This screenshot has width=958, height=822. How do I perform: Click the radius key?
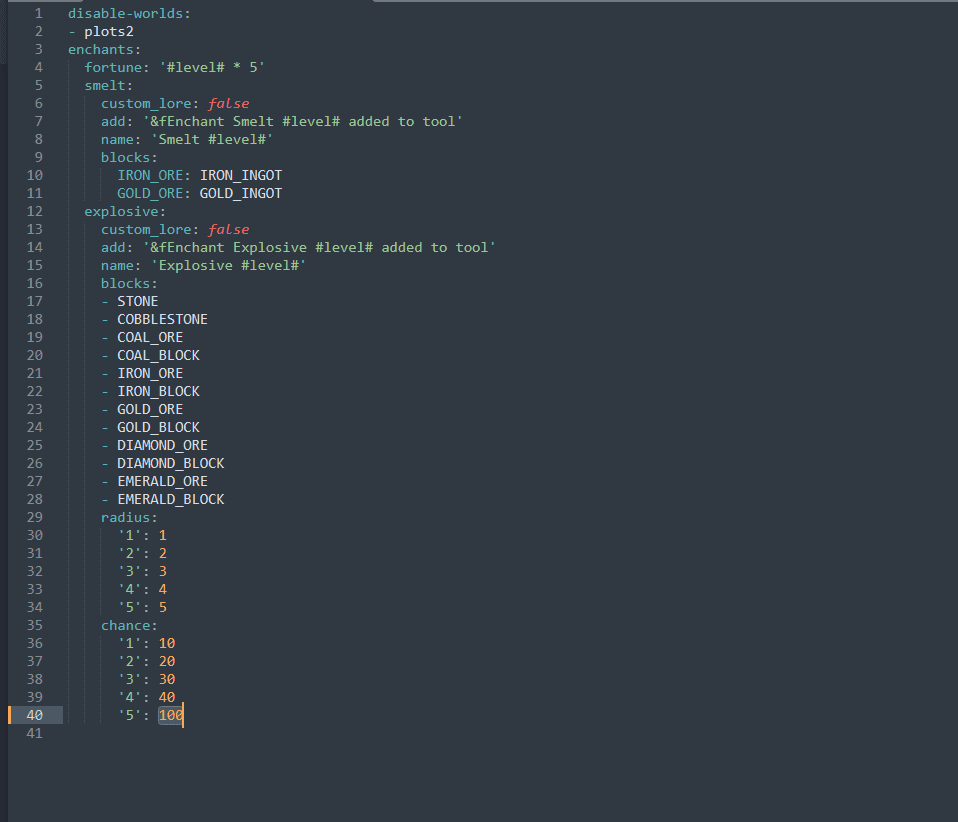(128, 517)
